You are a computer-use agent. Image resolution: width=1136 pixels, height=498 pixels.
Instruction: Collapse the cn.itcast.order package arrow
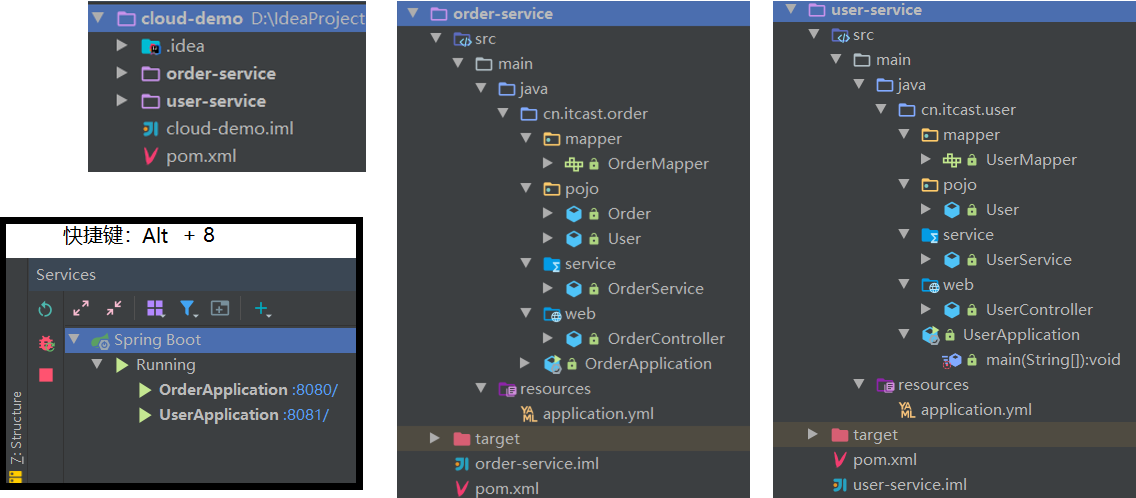point(503,114)
